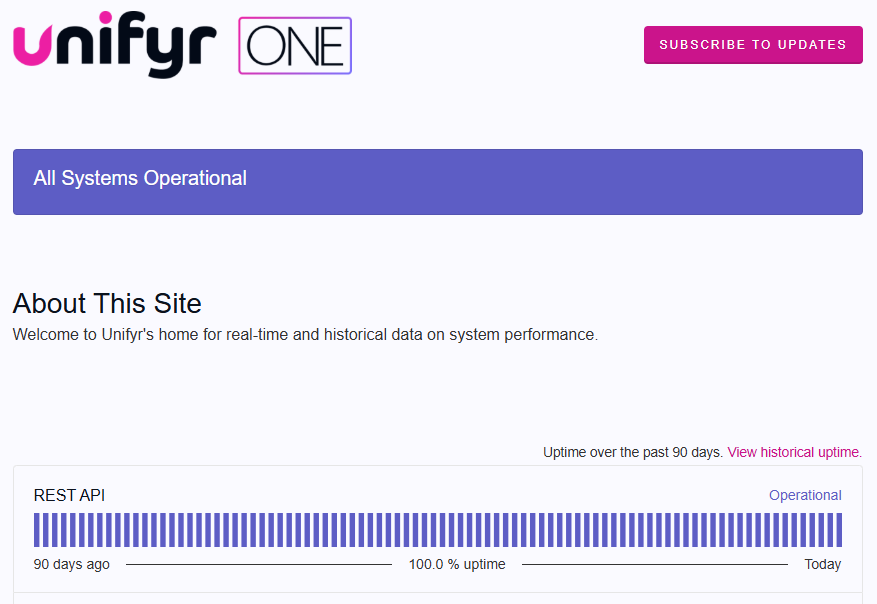Click the Subscribe to Updates button
The height and width of the screenshot is (604, 877).
pos(753,45)
